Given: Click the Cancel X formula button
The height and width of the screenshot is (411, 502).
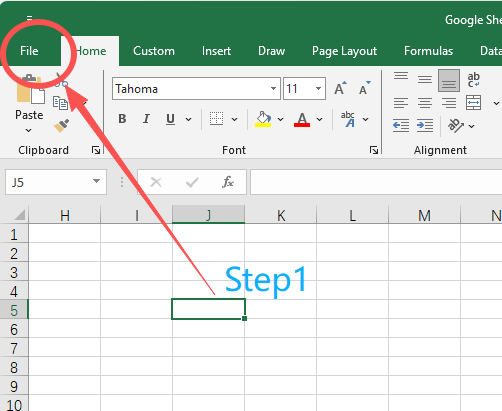Looking at the screenshot, I should [x=156, y=182].
